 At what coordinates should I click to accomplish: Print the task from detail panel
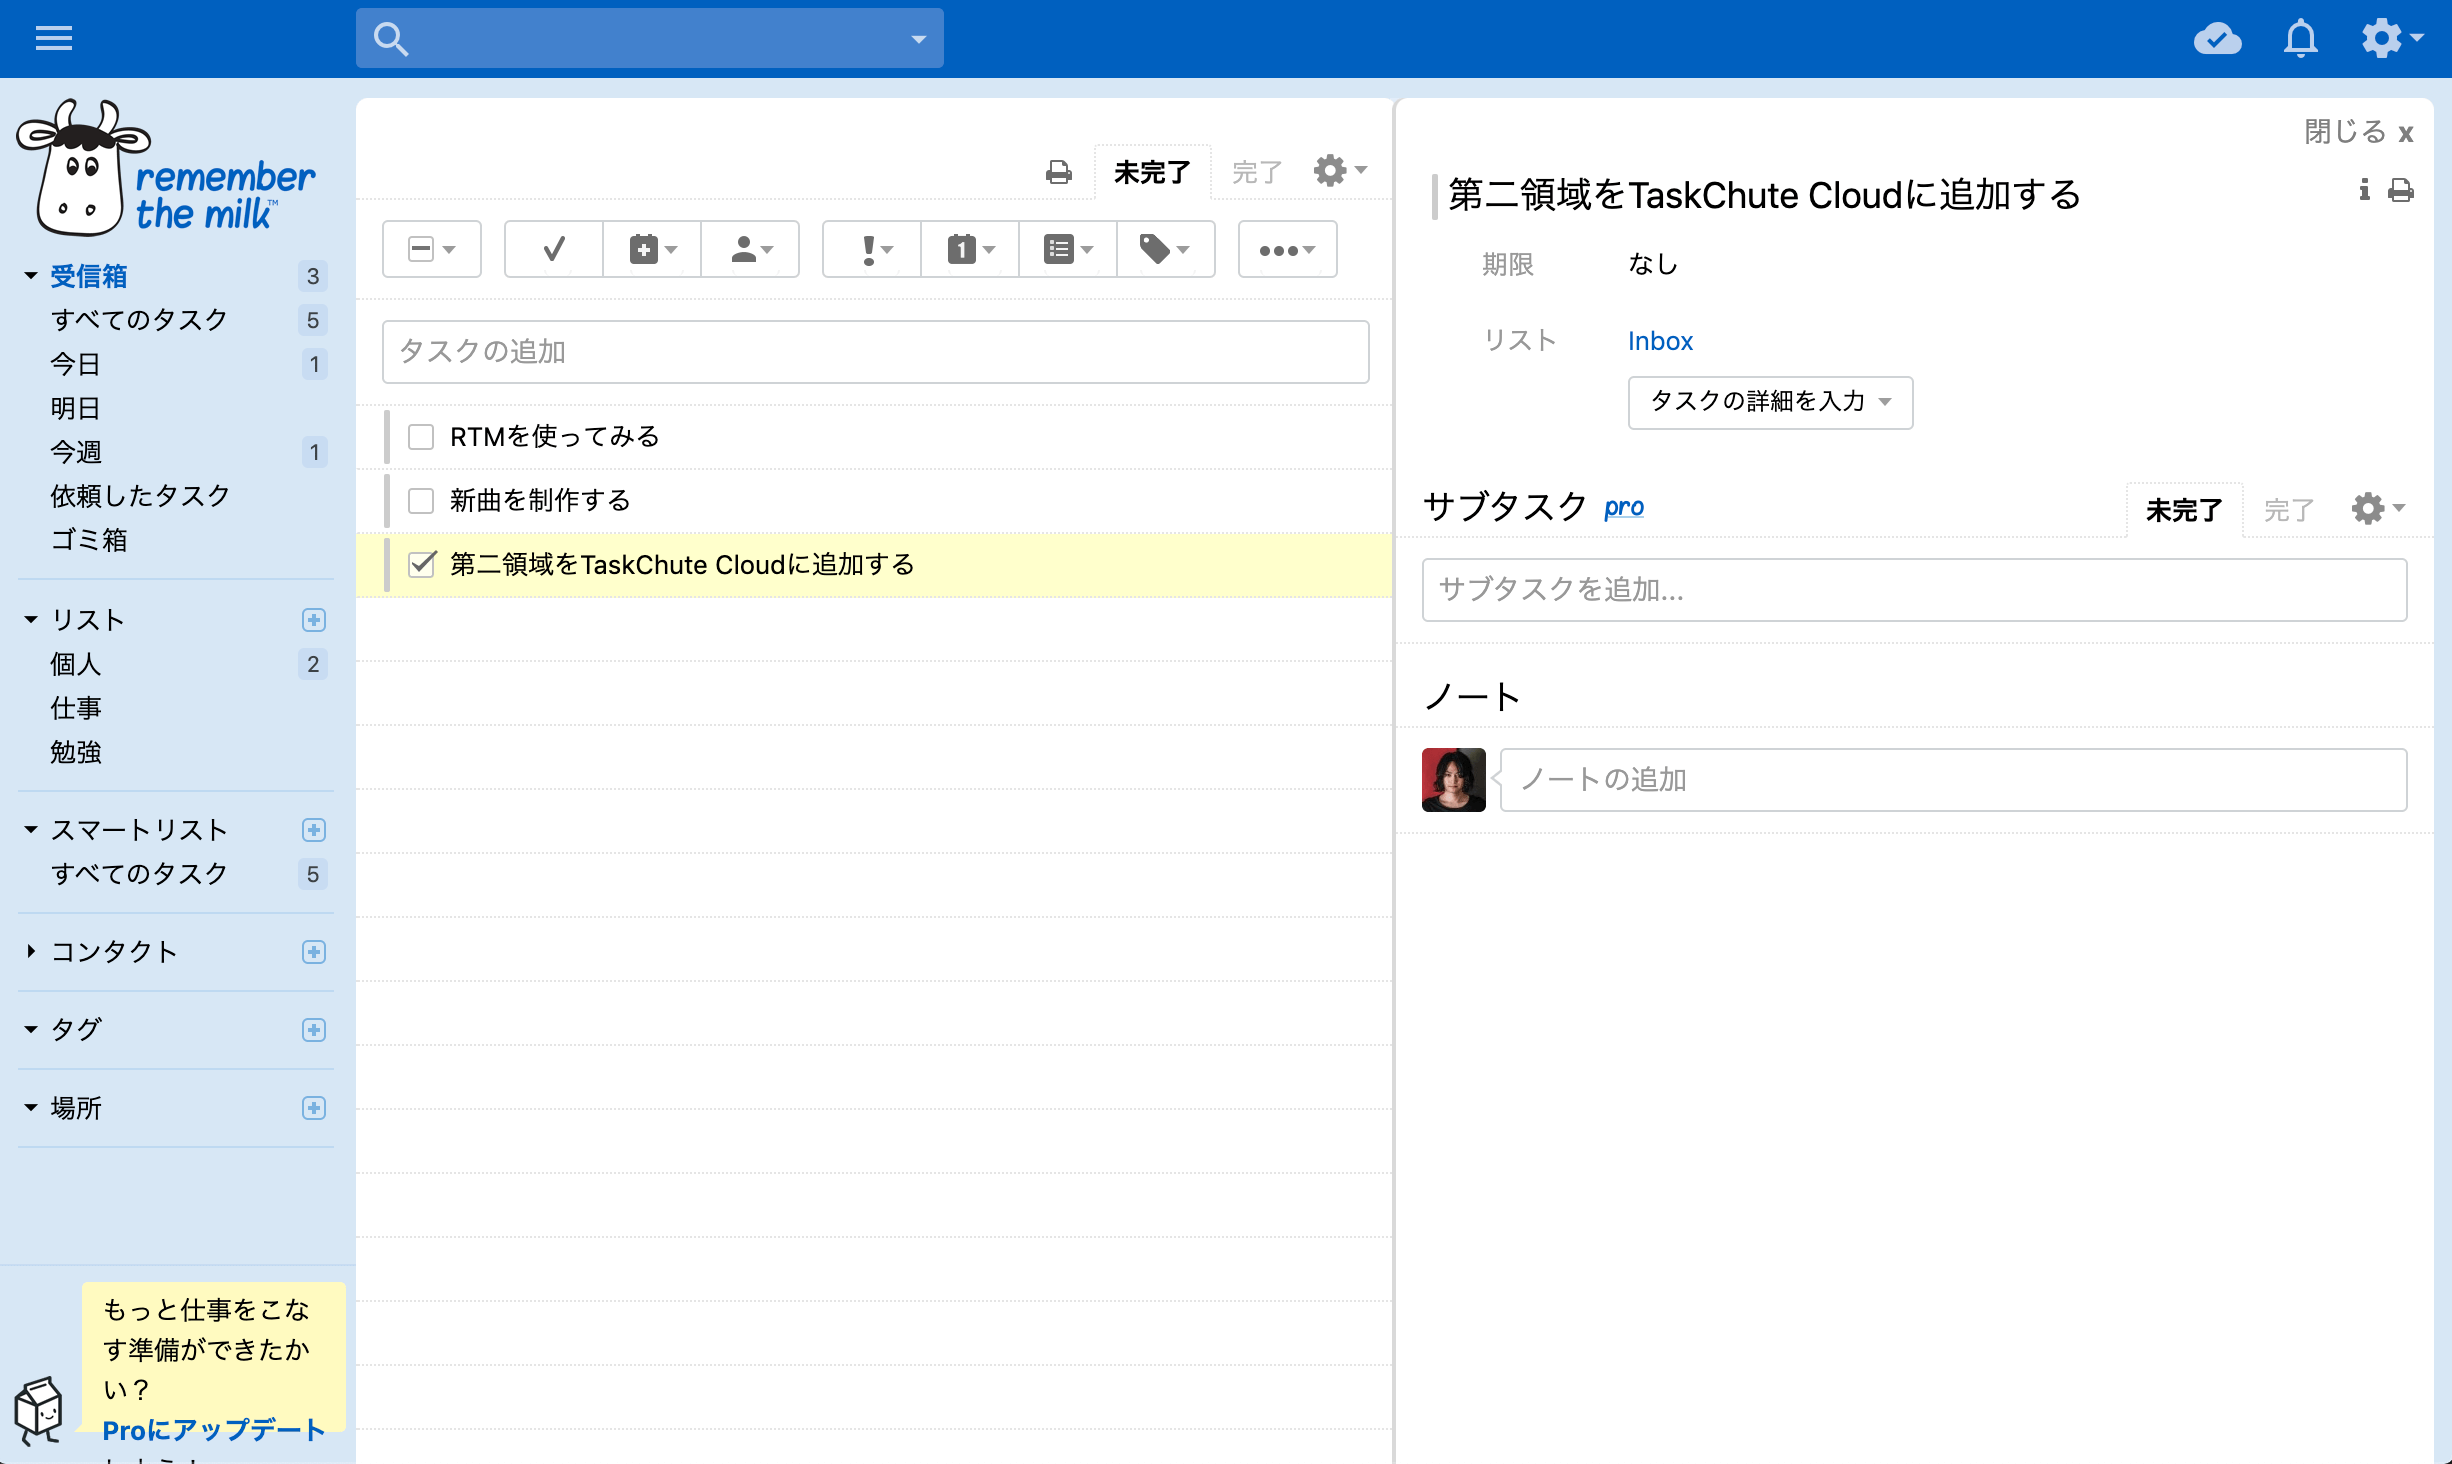pos(2401,190)
